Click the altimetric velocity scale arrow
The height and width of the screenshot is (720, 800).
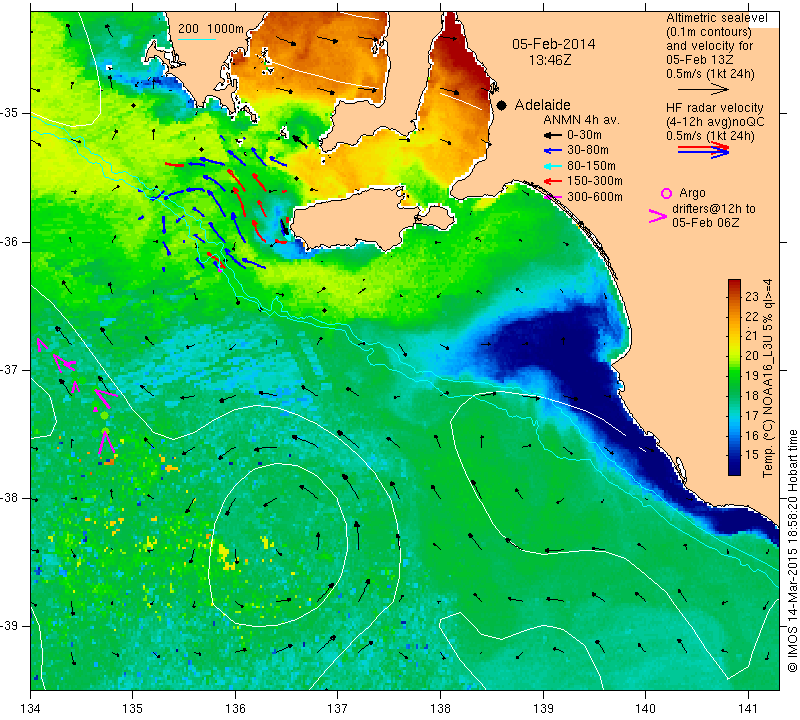[x=704, y=89]
